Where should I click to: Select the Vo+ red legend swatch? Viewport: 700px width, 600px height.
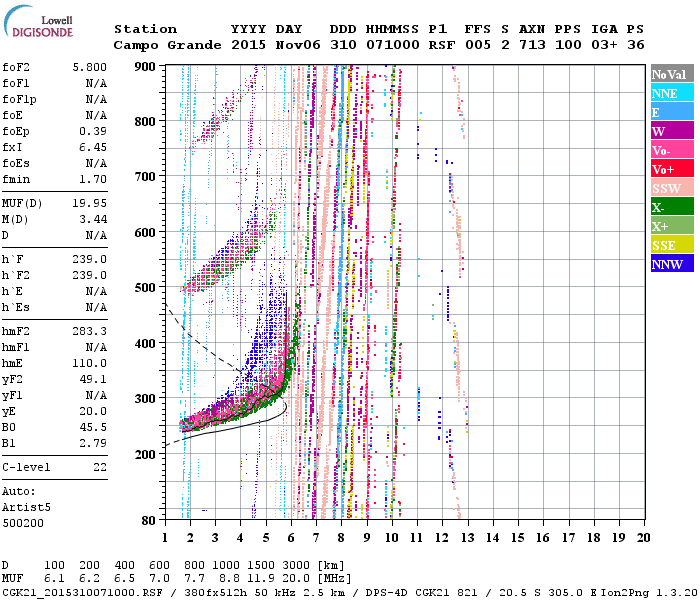[672, 169]
